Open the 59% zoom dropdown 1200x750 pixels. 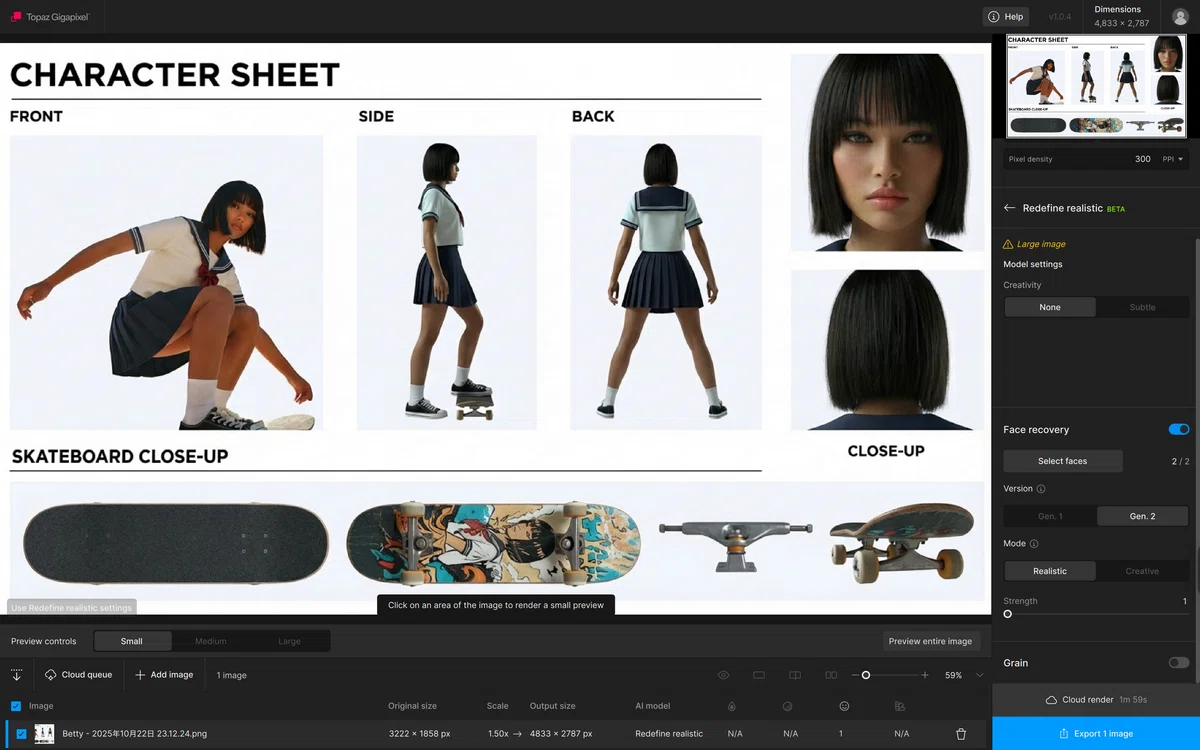click(963, 675)
